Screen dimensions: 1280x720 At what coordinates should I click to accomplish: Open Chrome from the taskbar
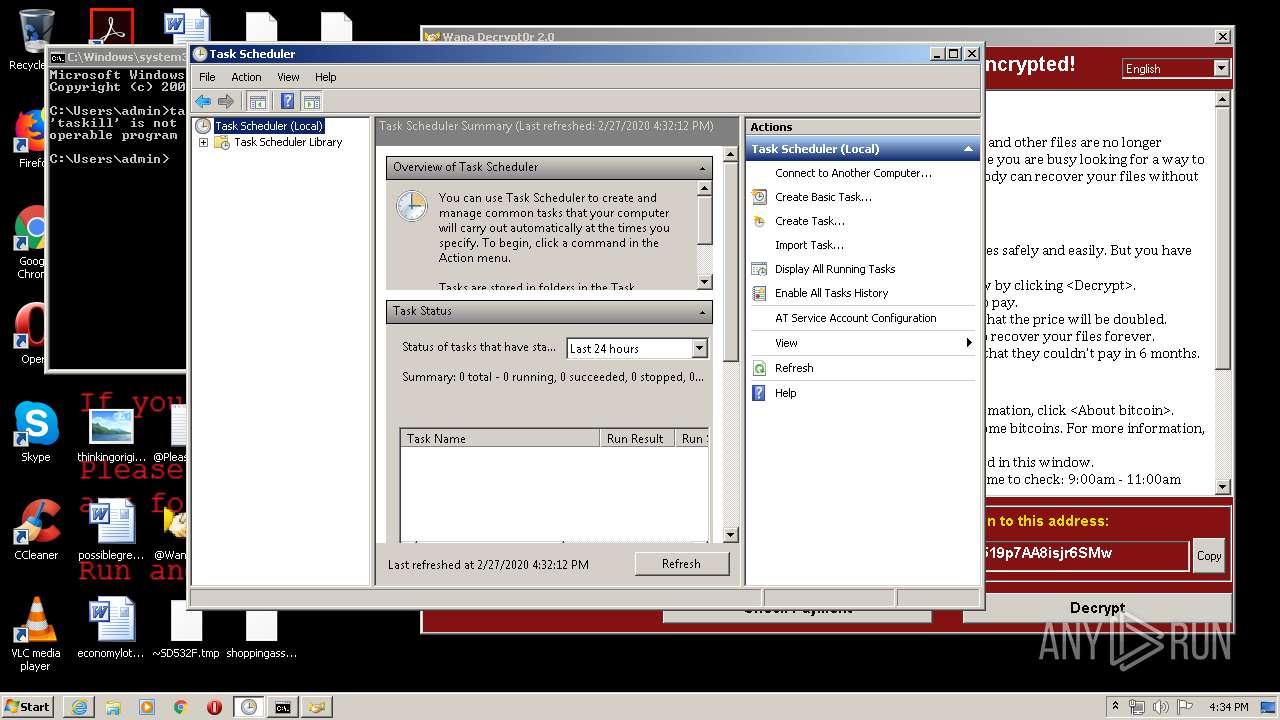coord(181,707)
